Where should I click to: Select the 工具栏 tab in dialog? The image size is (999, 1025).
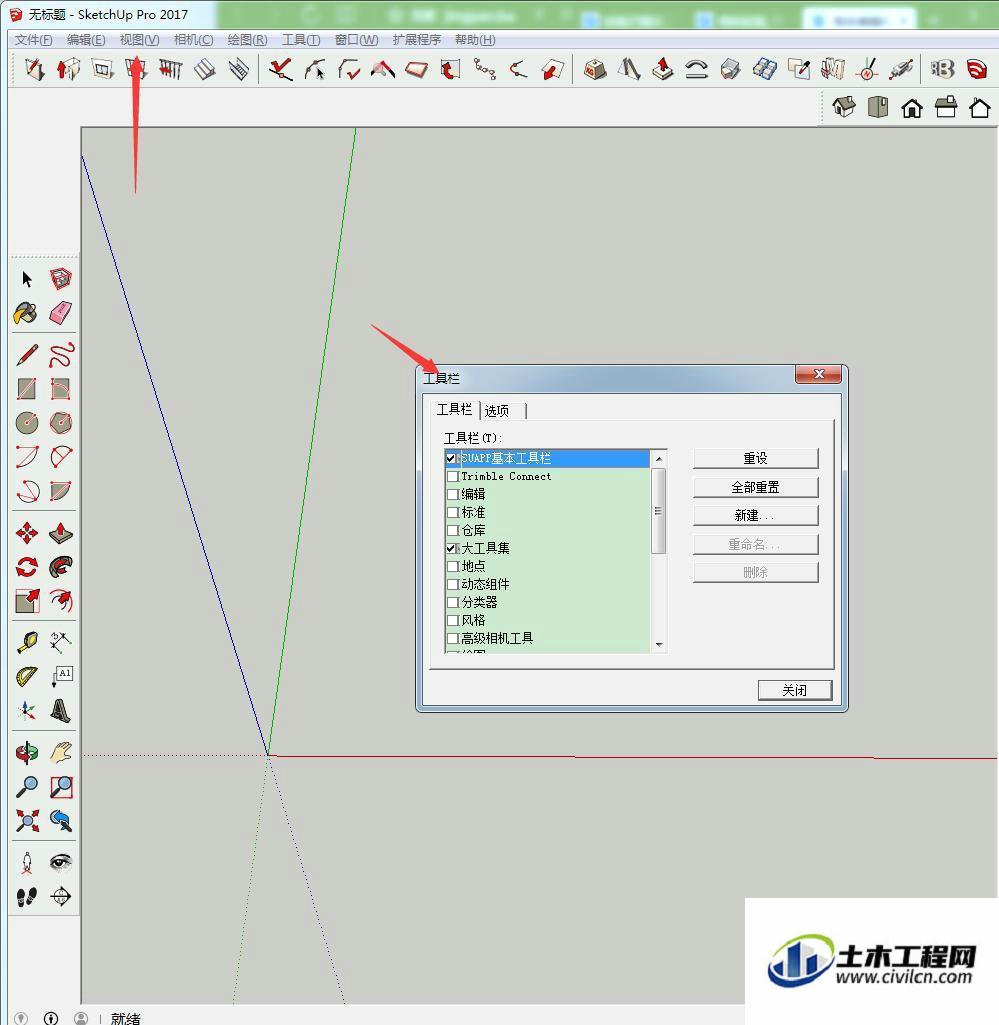pos(454,409)
